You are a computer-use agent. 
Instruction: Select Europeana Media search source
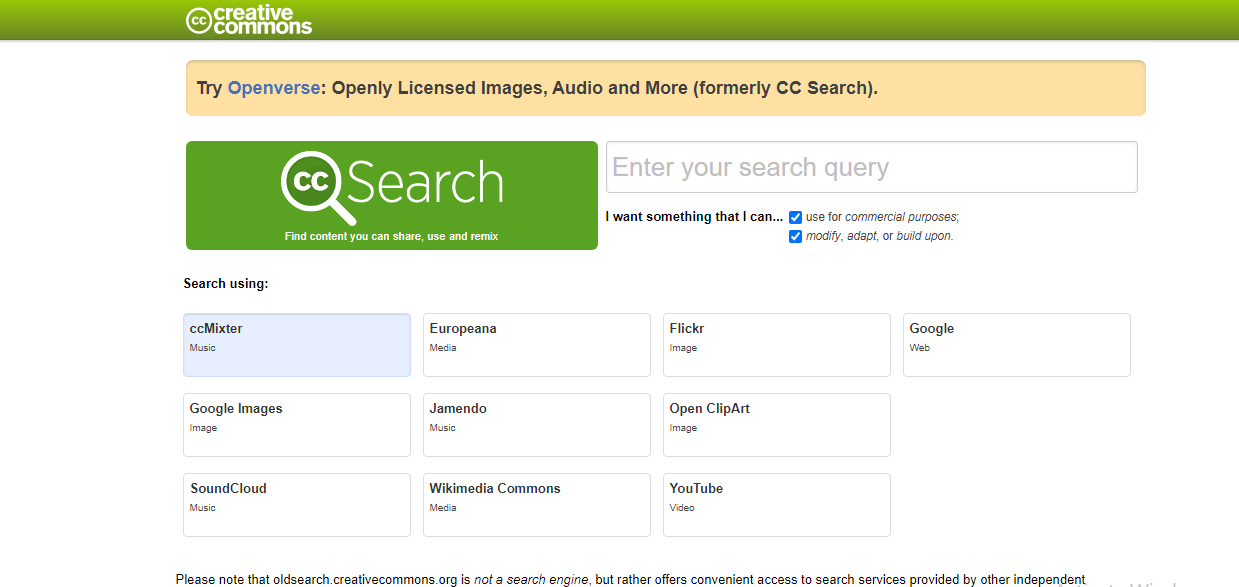(537, 345)
